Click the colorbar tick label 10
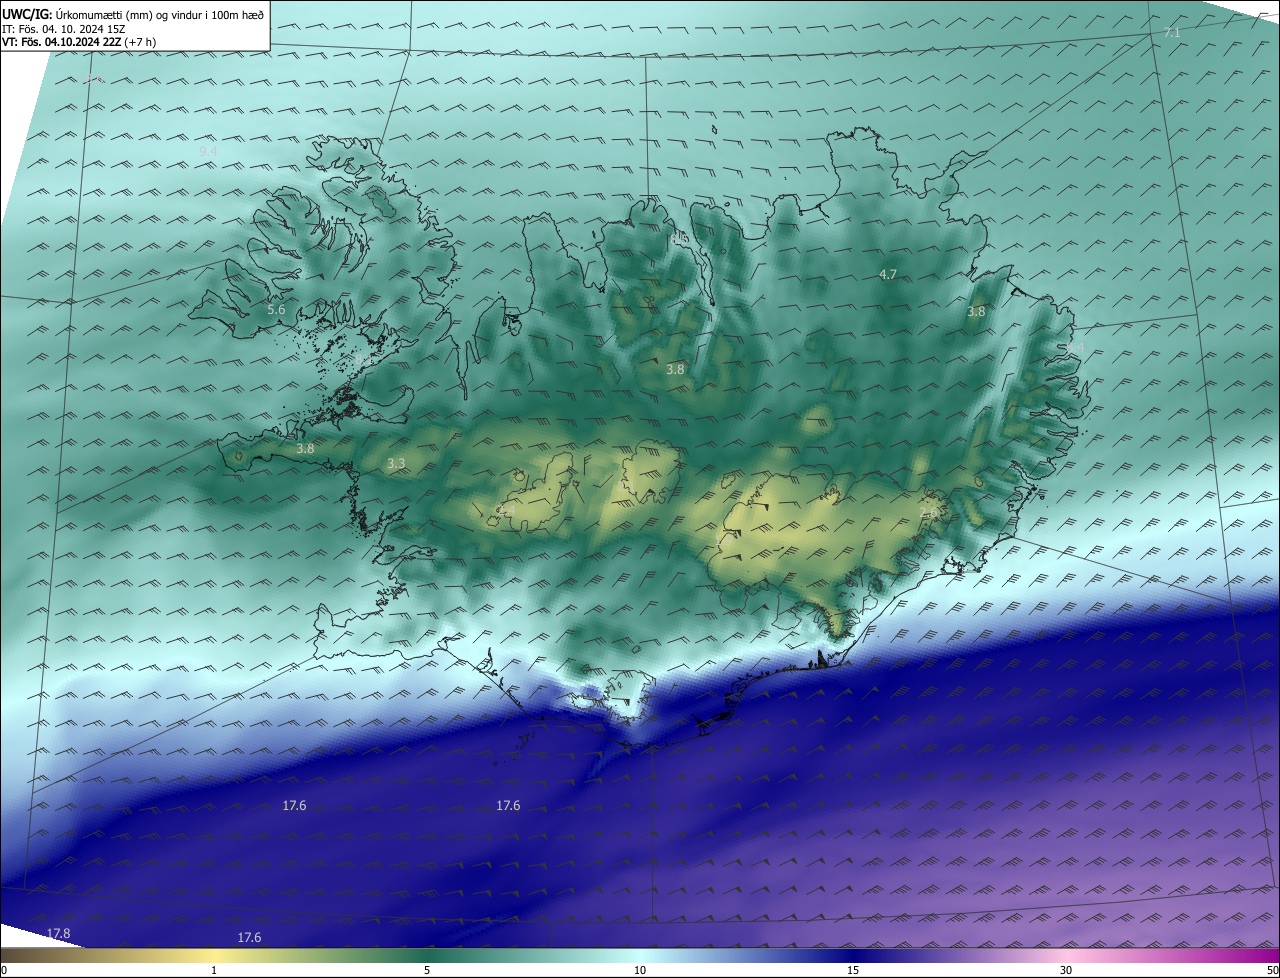This screenshot has width=1280, height=978. point(640,970)
